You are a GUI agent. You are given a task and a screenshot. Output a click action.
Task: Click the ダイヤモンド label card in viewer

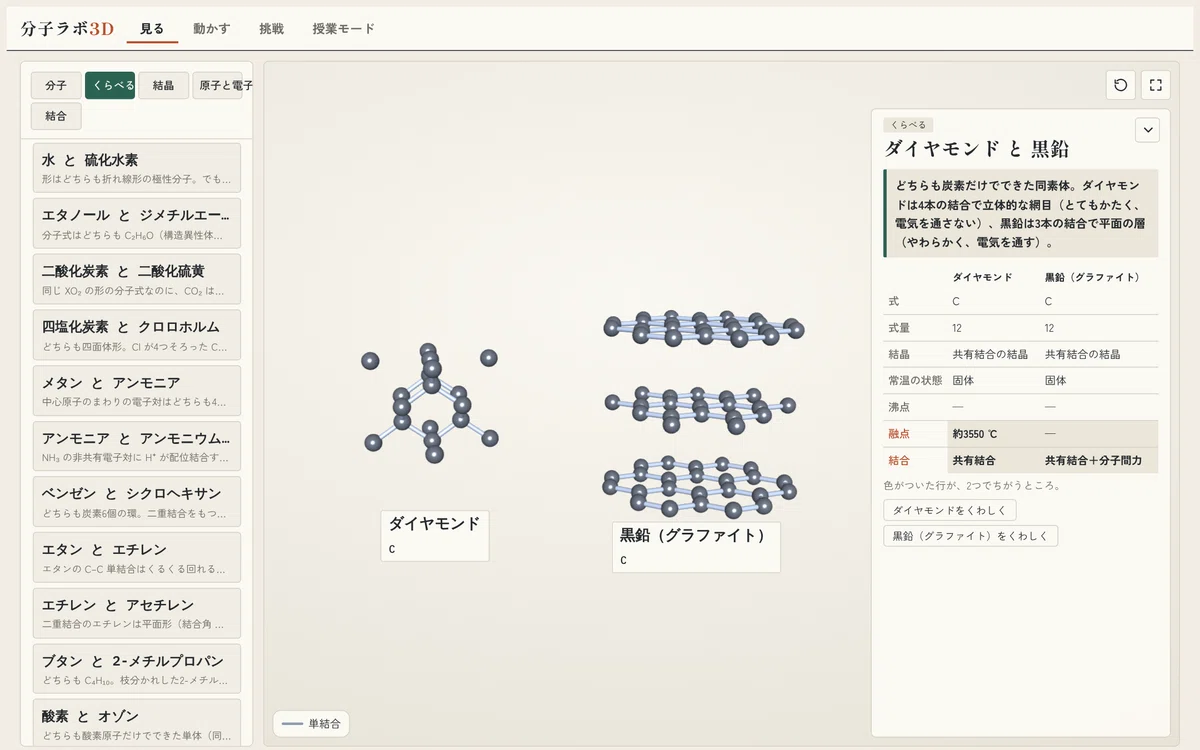(x=435, y=535)
